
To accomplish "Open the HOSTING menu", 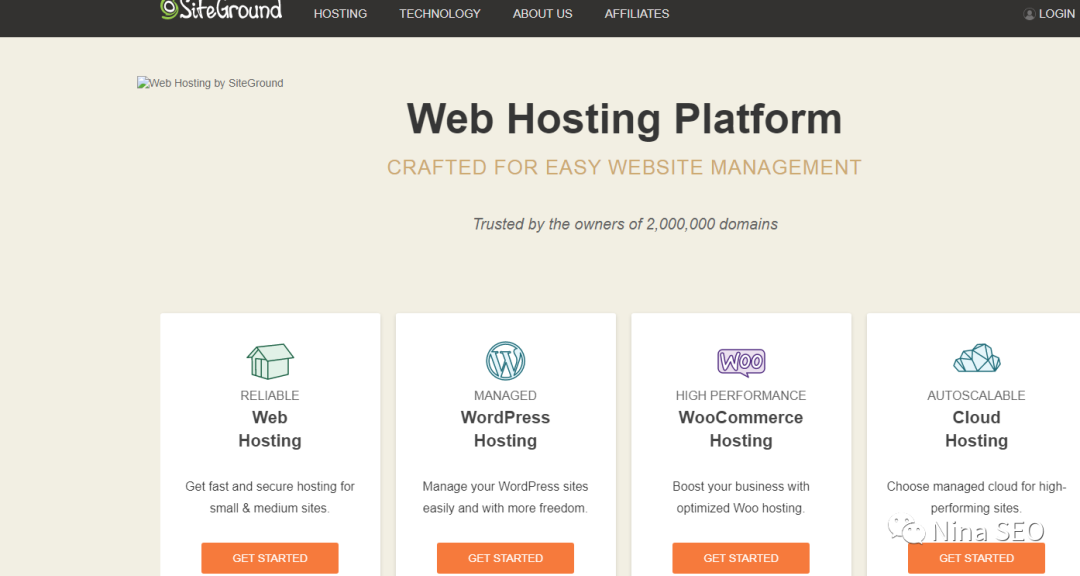I will pyautogui.click(x=340, y=14).
